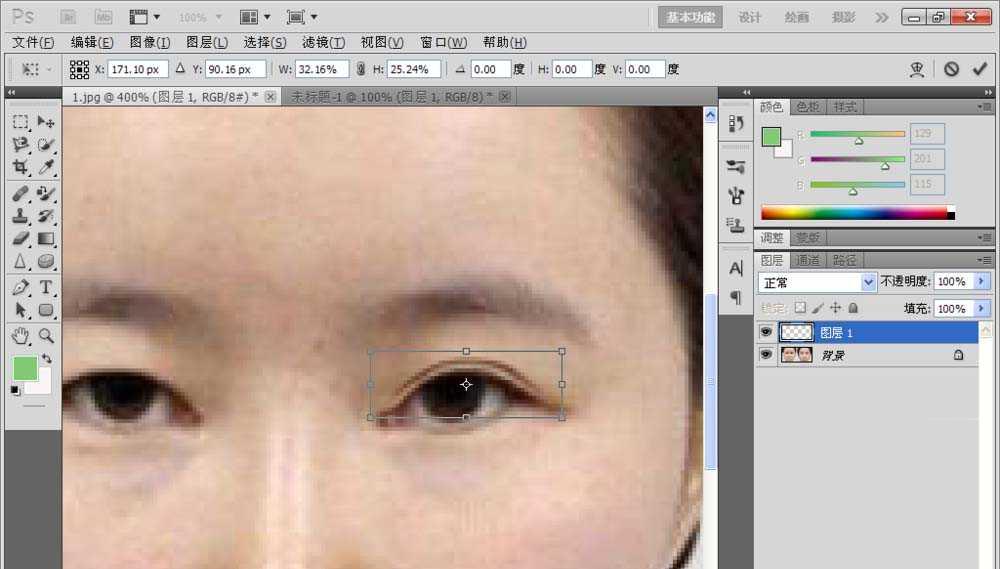Pick a color from the spectrum ramp
Image resolution: width=1000 pixels, height=569 pixels.
coord(857,213)
